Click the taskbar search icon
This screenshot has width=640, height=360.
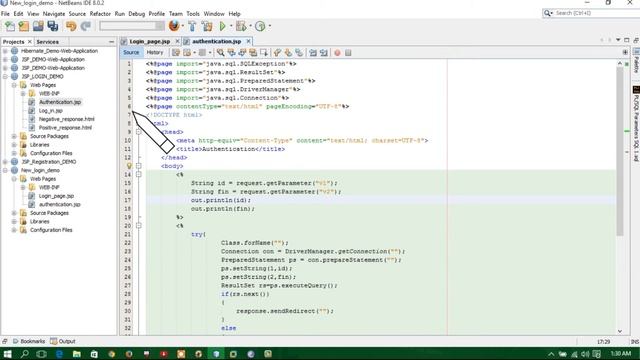pyautogui.click(x=24, y=354)
